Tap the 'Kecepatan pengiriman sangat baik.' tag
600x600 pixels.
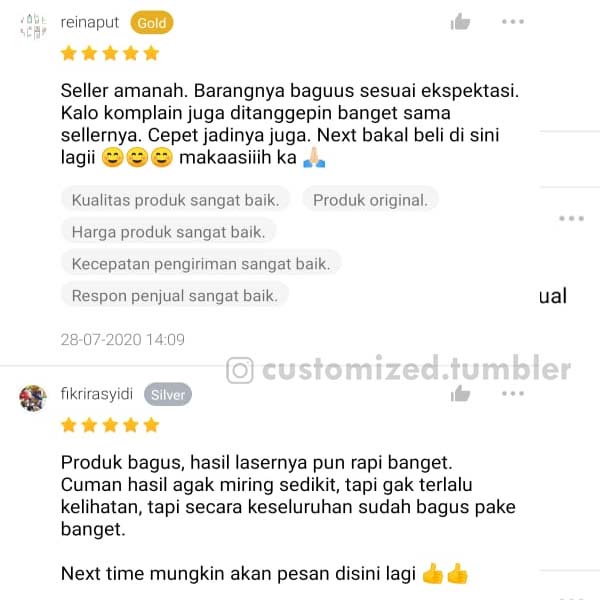point(201,263)
